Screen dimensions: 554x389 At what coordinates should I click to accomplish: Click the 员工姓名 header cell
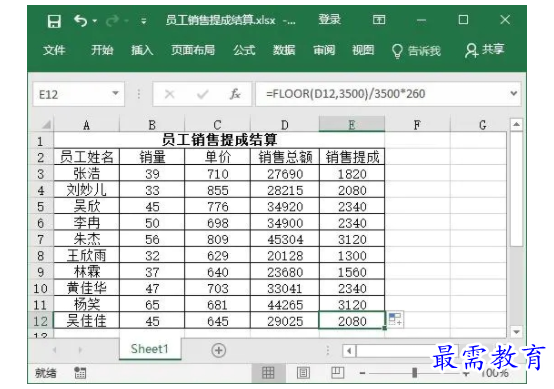pyautogui.click(x=87, y=157)
